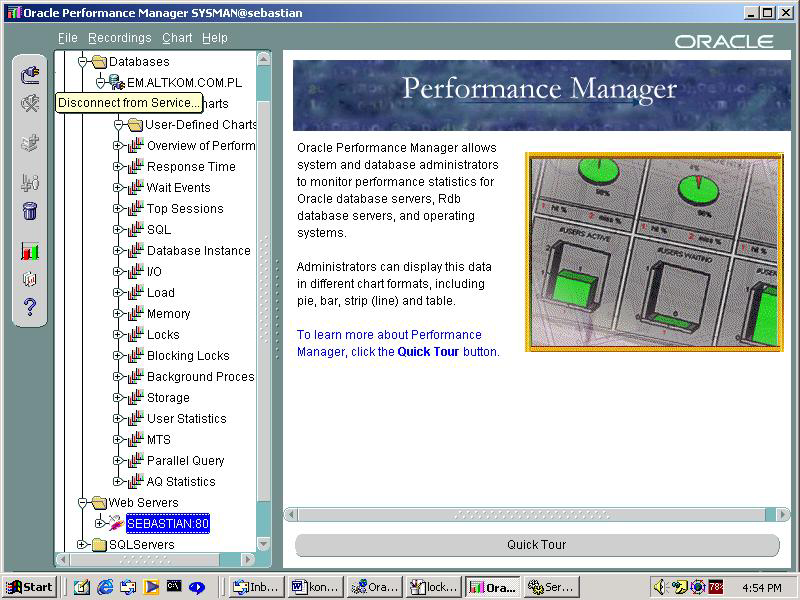Open the Recordings menu

coord(119,38)
